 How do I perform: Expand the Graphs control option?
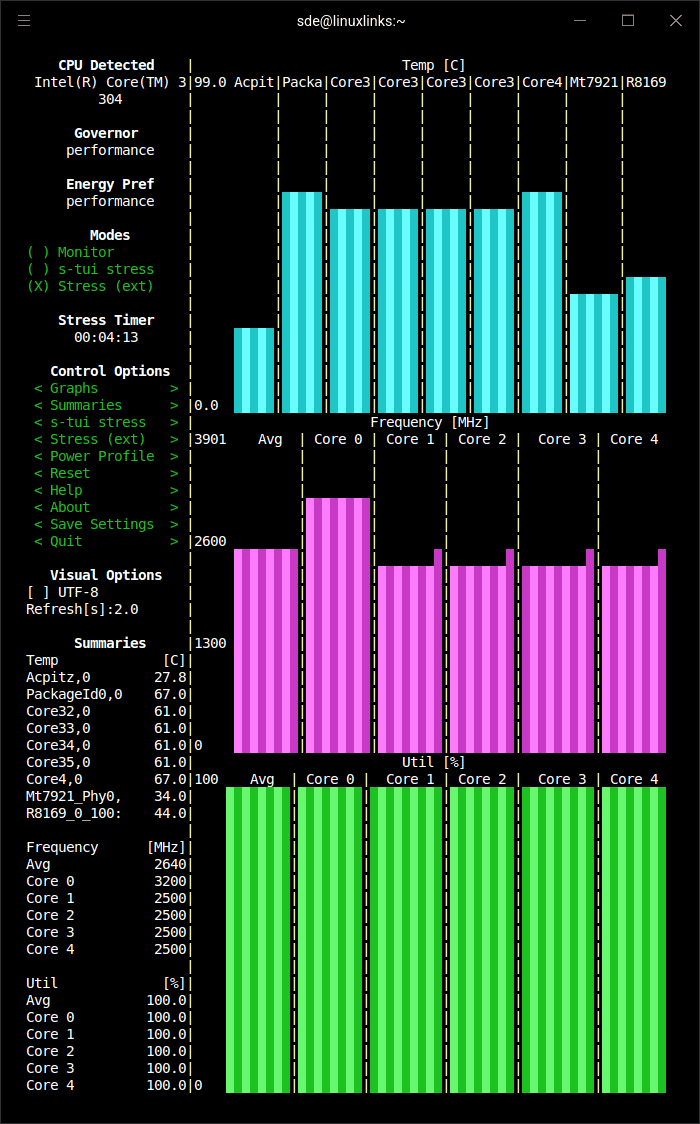106,389
